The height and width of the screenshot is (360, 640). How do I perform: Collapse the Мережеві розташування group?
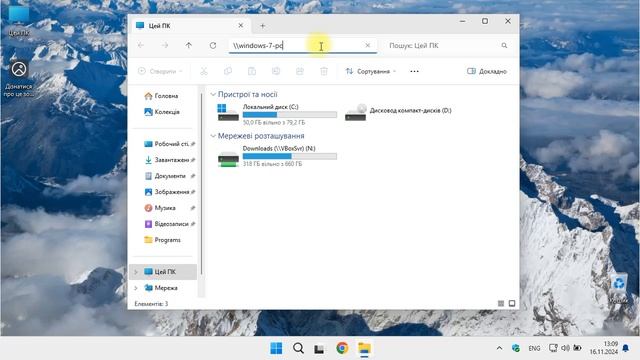click(x=213, y=136)
